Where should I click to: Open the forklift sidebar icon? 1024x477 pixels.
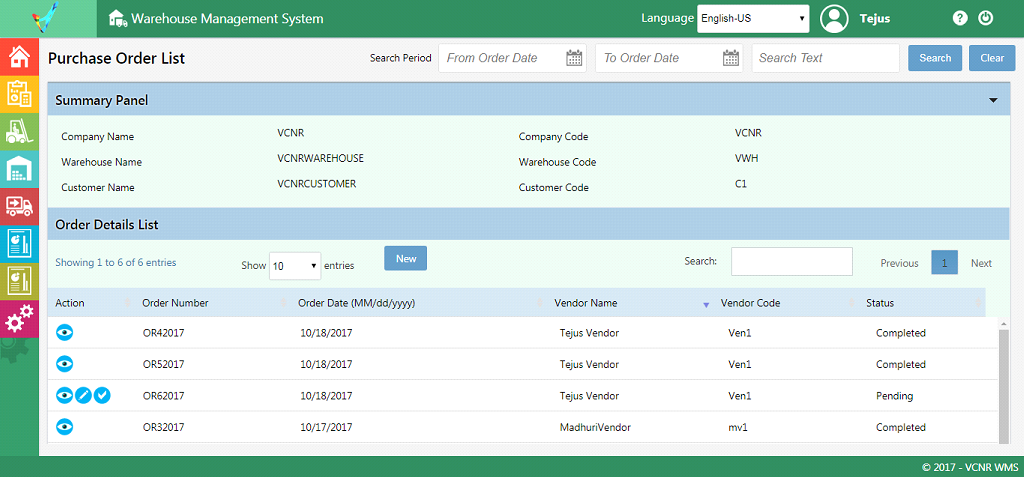coord(19,131)
